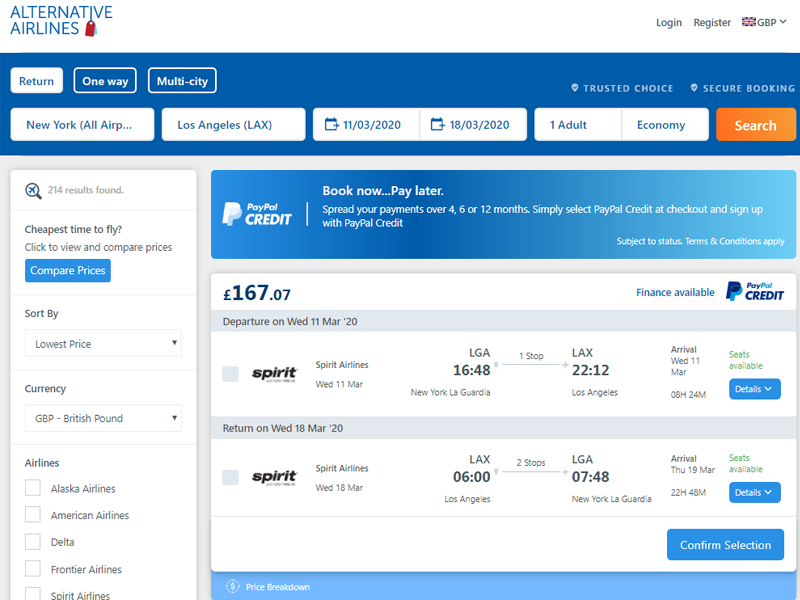Click the orange Search button
Image resolution: width=800 pixels, height=600 pixels.
tap(756, 124)
